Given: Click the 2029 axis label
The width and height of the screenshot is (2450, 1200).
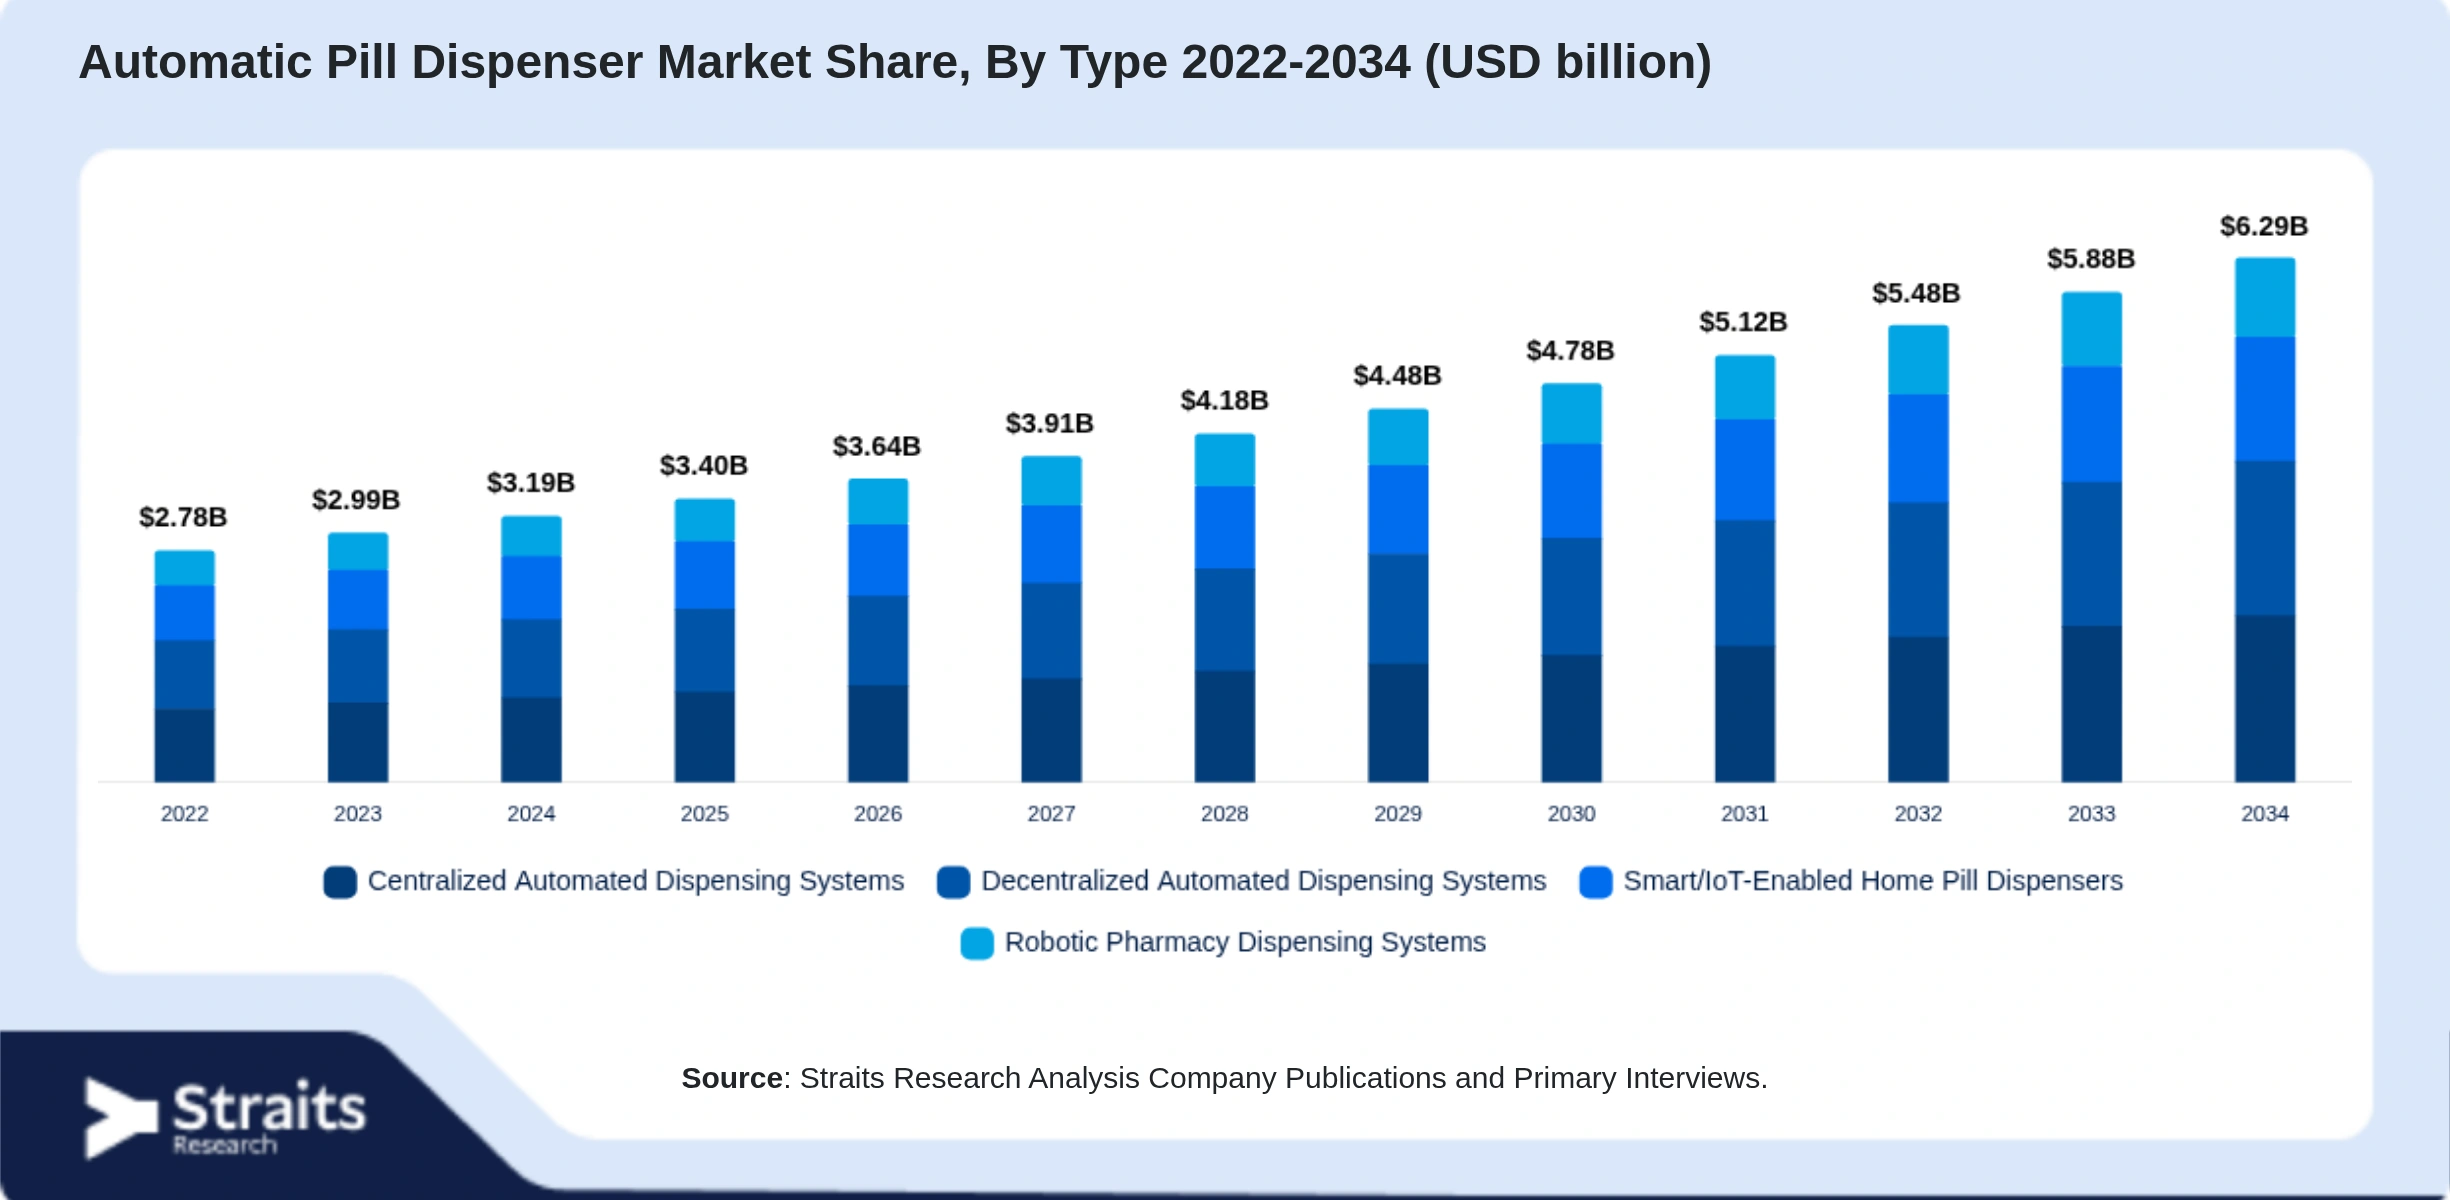Looking at the screenshot, I should [1398, 814].
